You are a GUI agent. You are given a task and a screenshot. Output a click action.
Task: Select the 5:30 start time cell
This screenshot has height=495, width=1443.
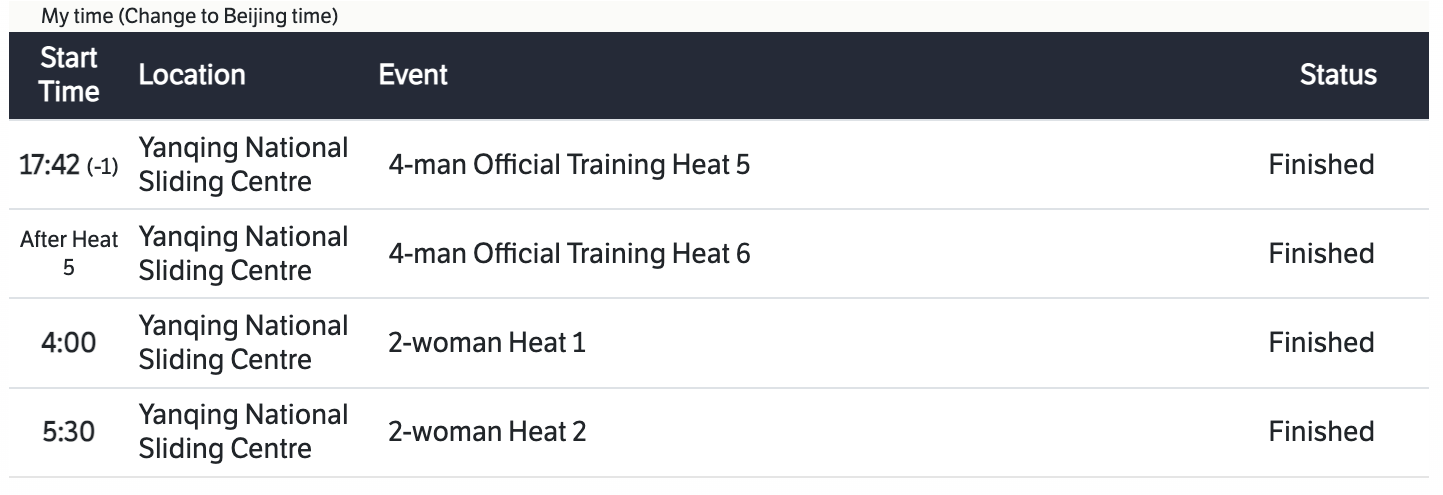coord(69,432)
